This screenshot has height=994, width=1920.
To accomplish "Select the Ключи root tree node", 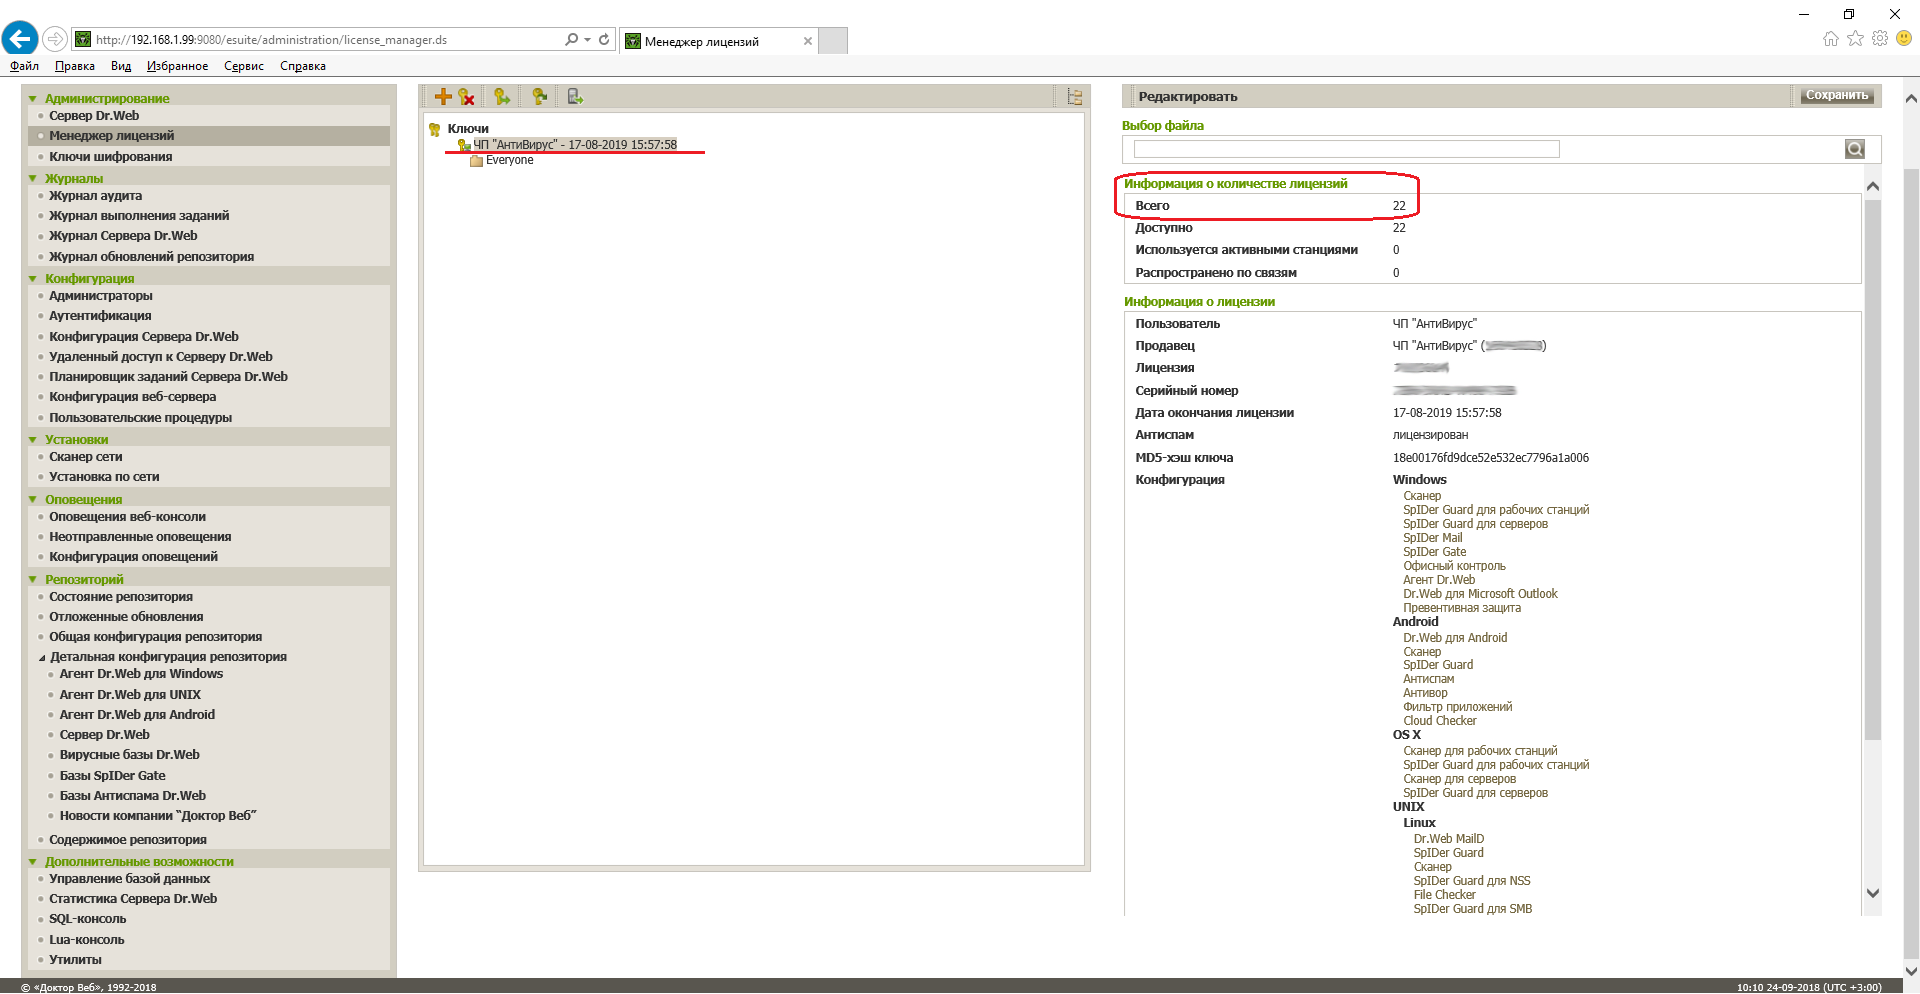I will [x=468, y=128].
